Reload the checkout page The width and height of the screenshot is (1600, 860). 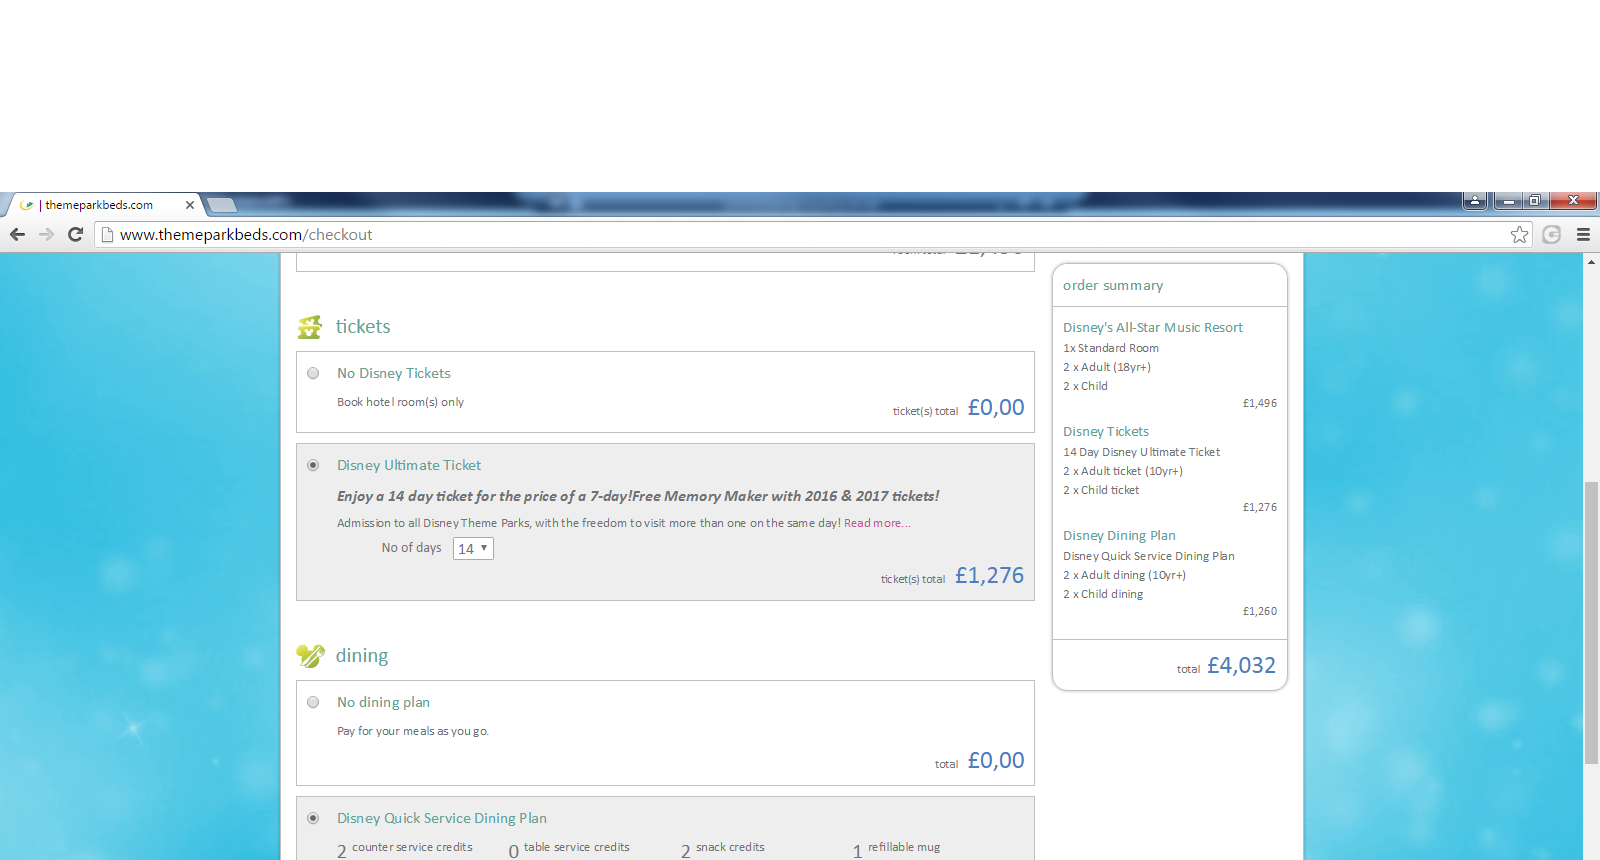[75, 234]
